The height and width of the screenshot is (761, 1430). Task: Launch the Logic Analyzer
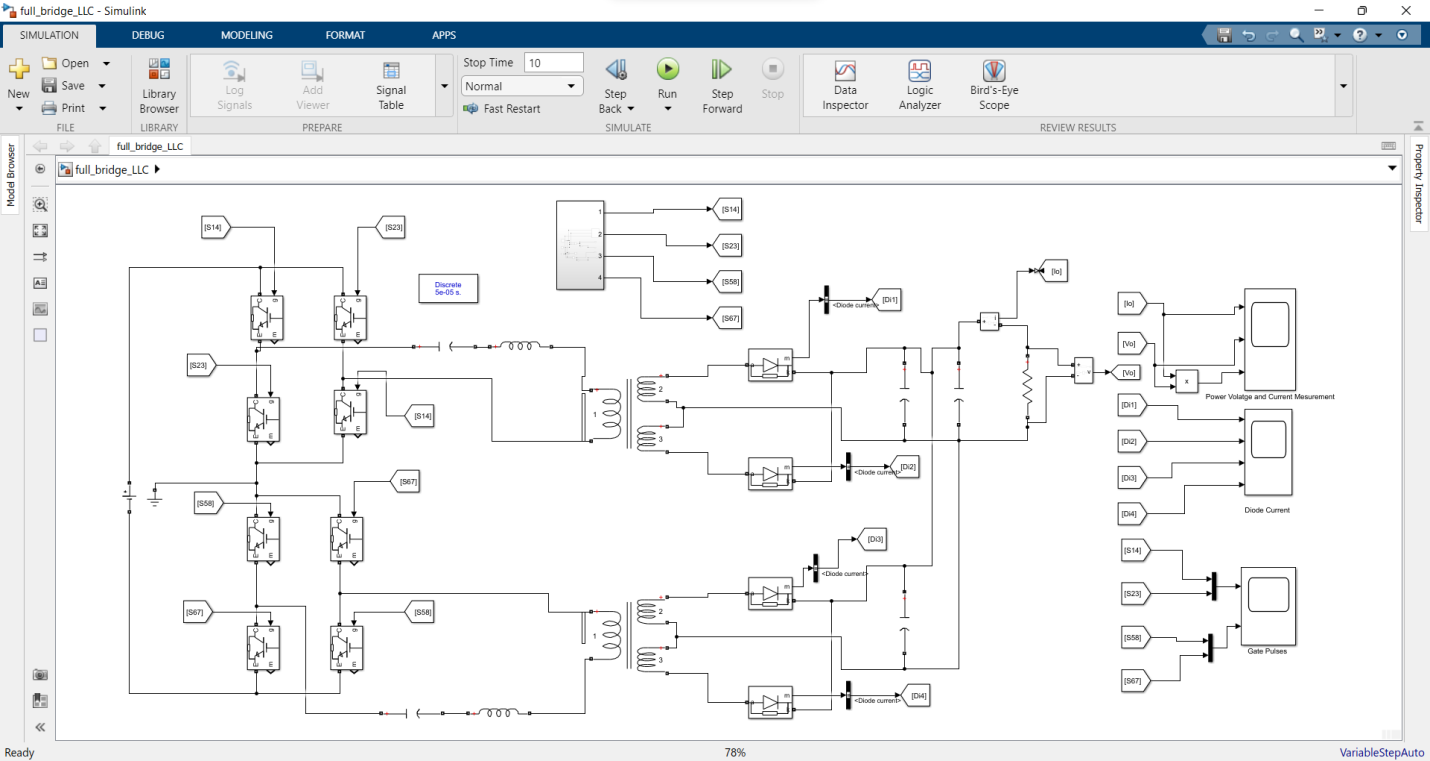click(x=919, y=85)
